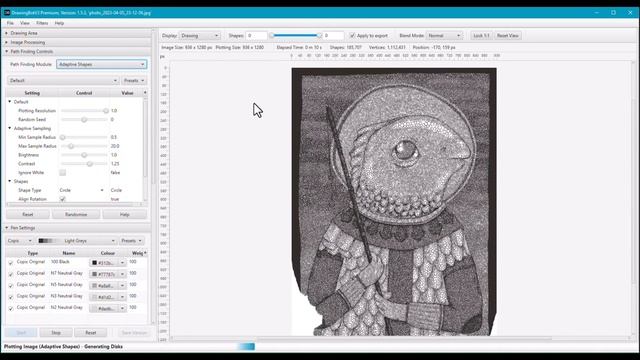Click the settings table vertical scrollbar

[145, 139]
